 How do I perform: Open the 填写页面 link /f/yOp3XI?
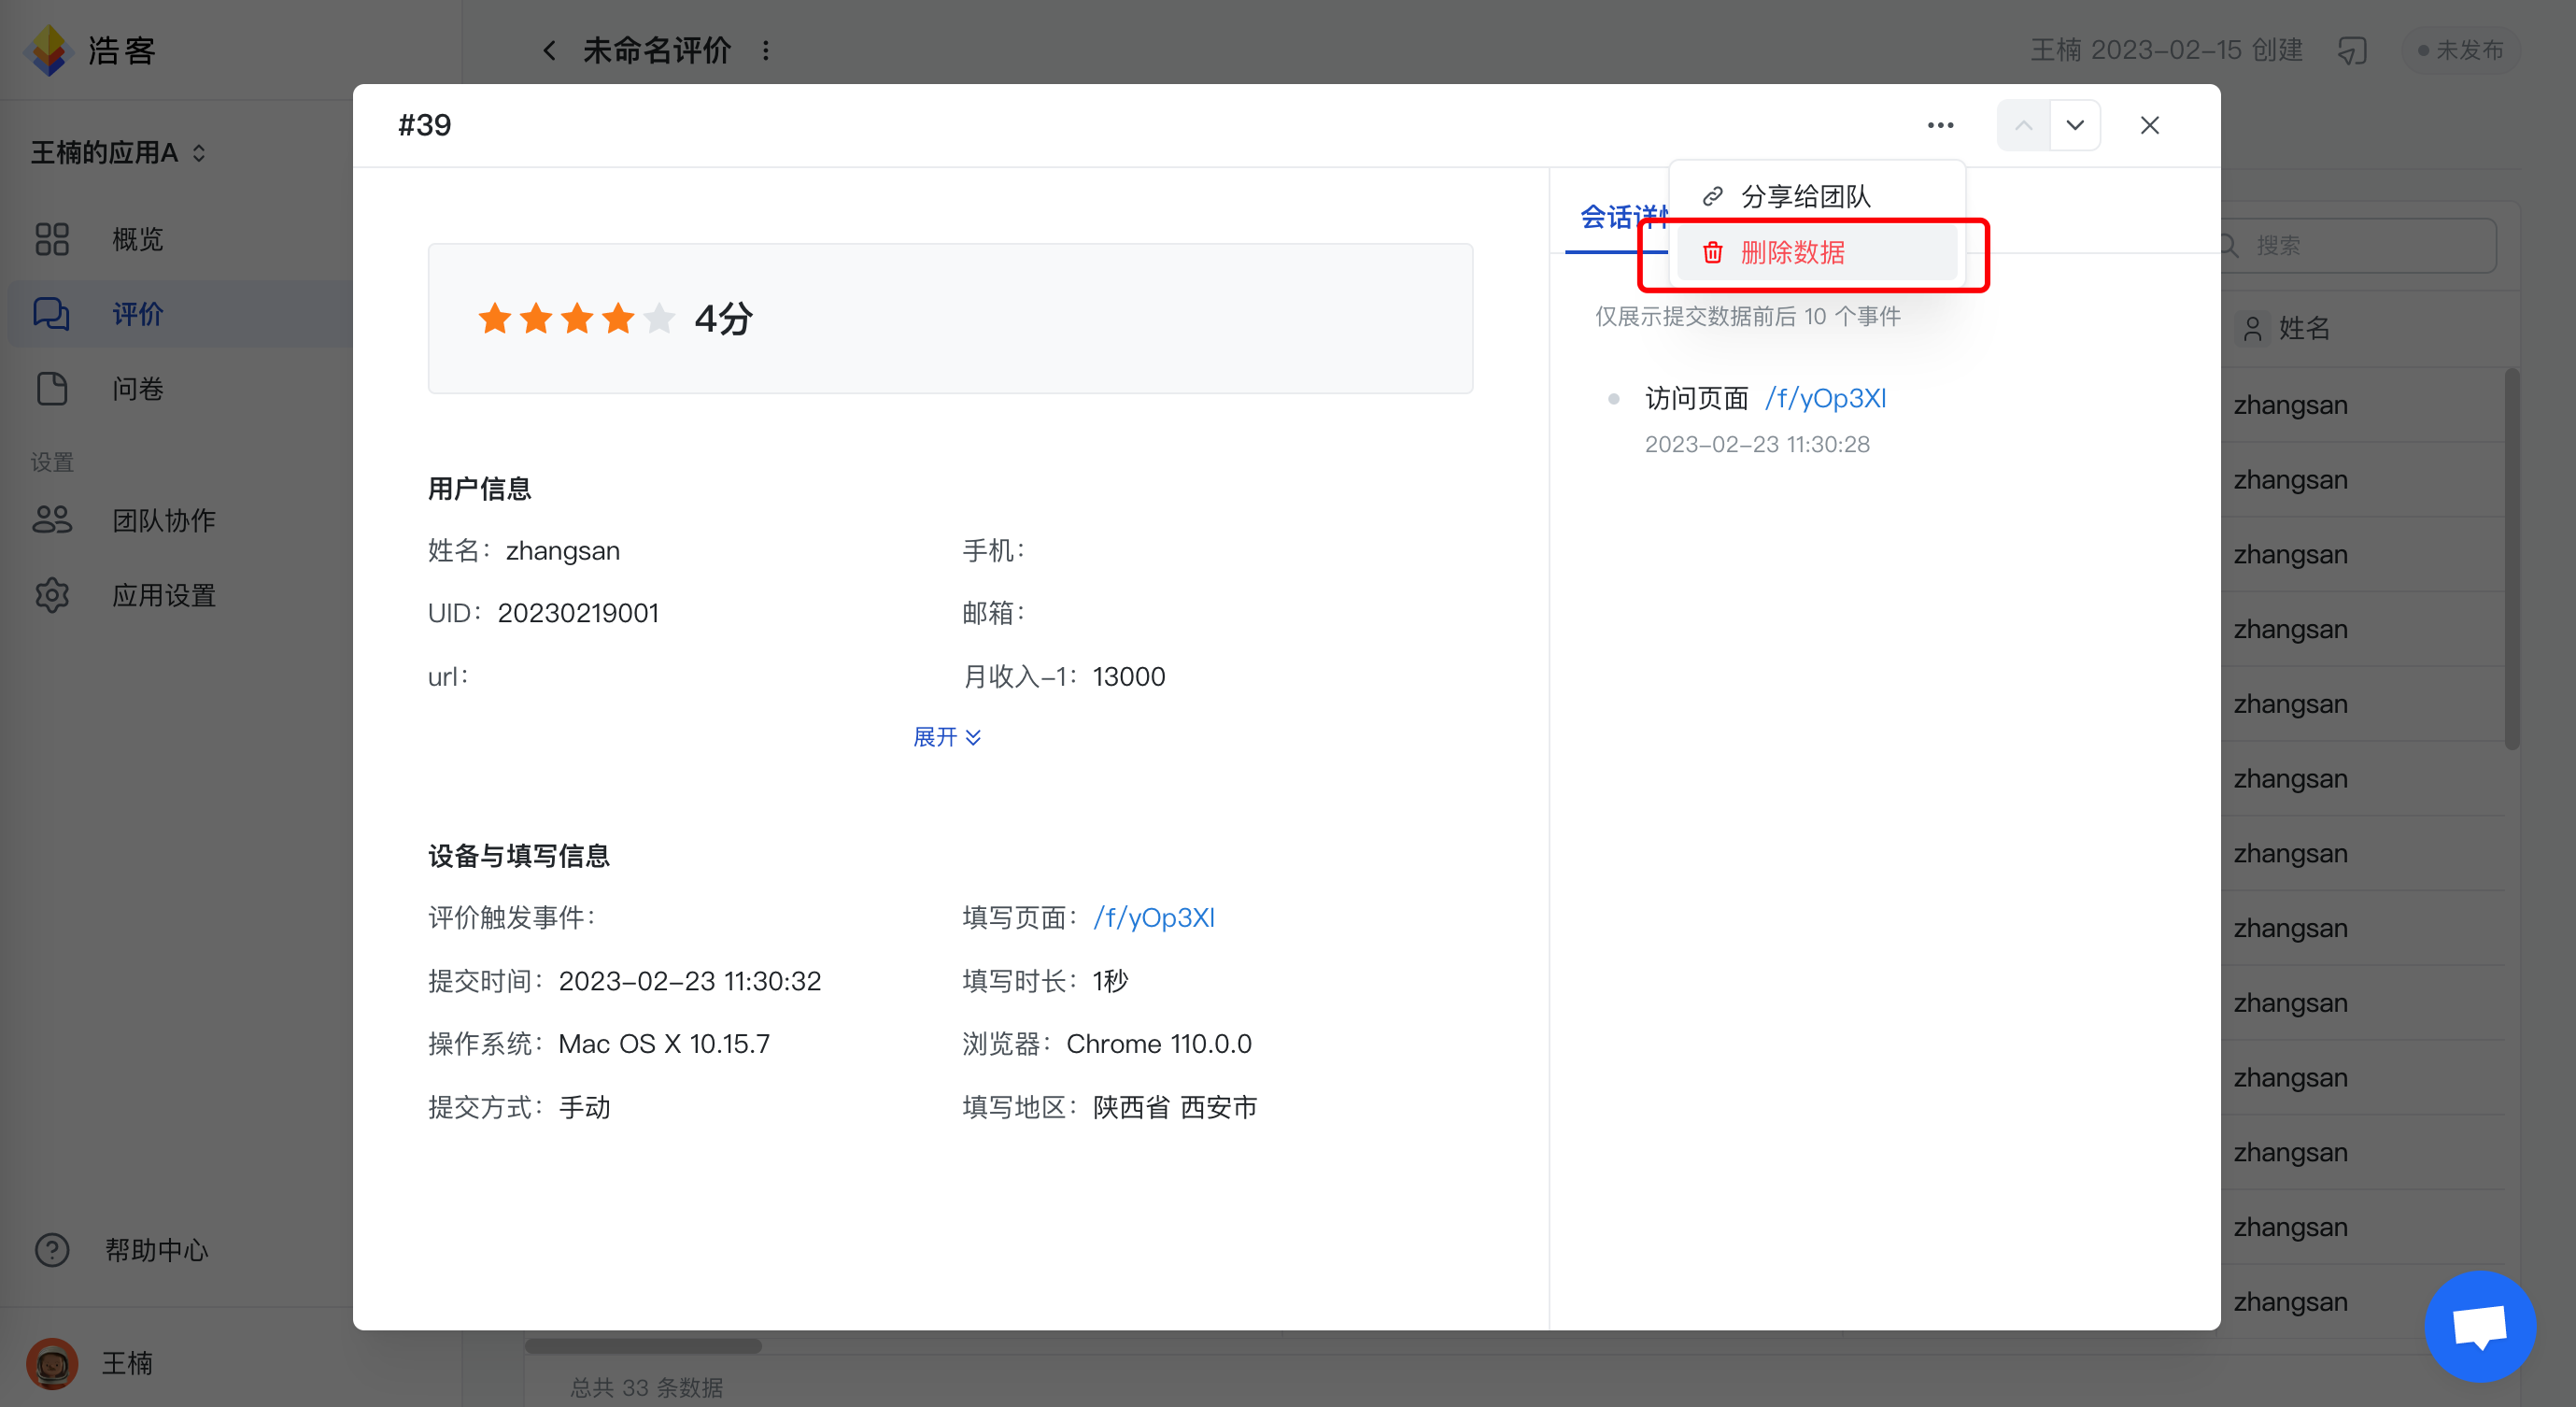click(x=1154, y=917)
